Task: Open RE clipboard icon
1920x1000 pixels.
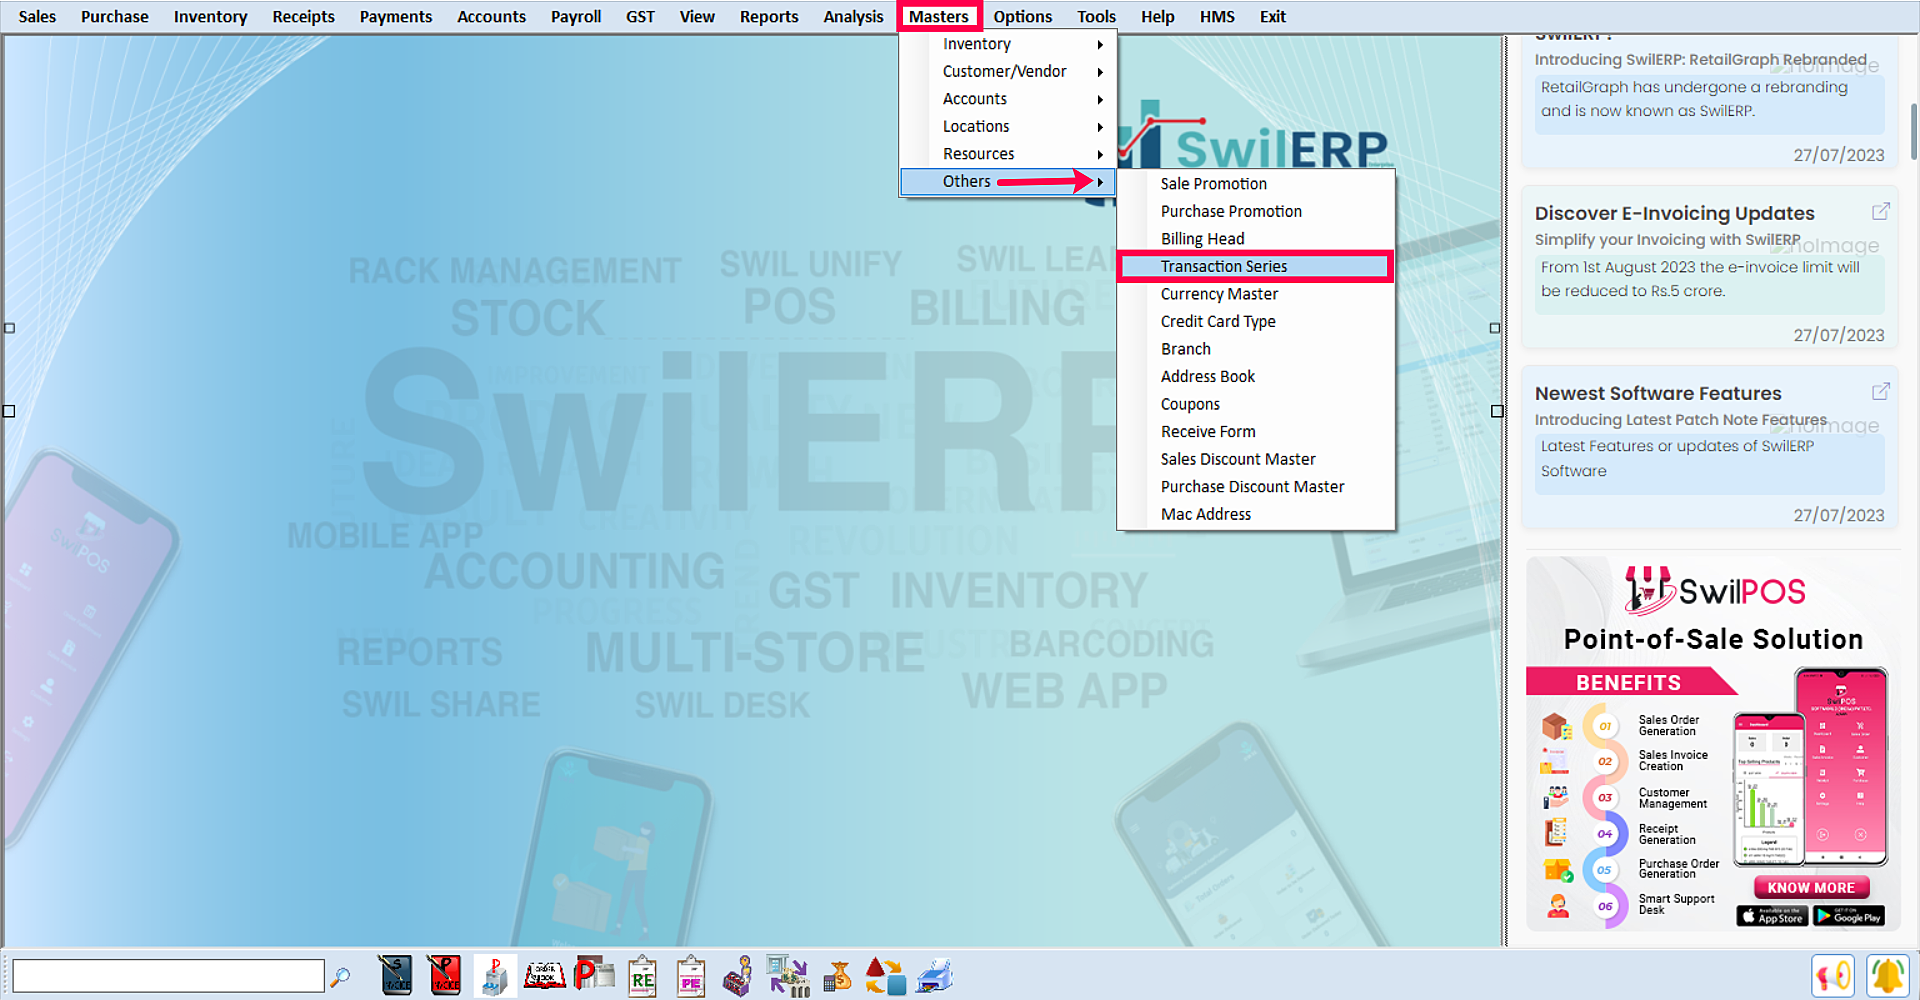Action: pyautogui.click(x=642, y=975)
